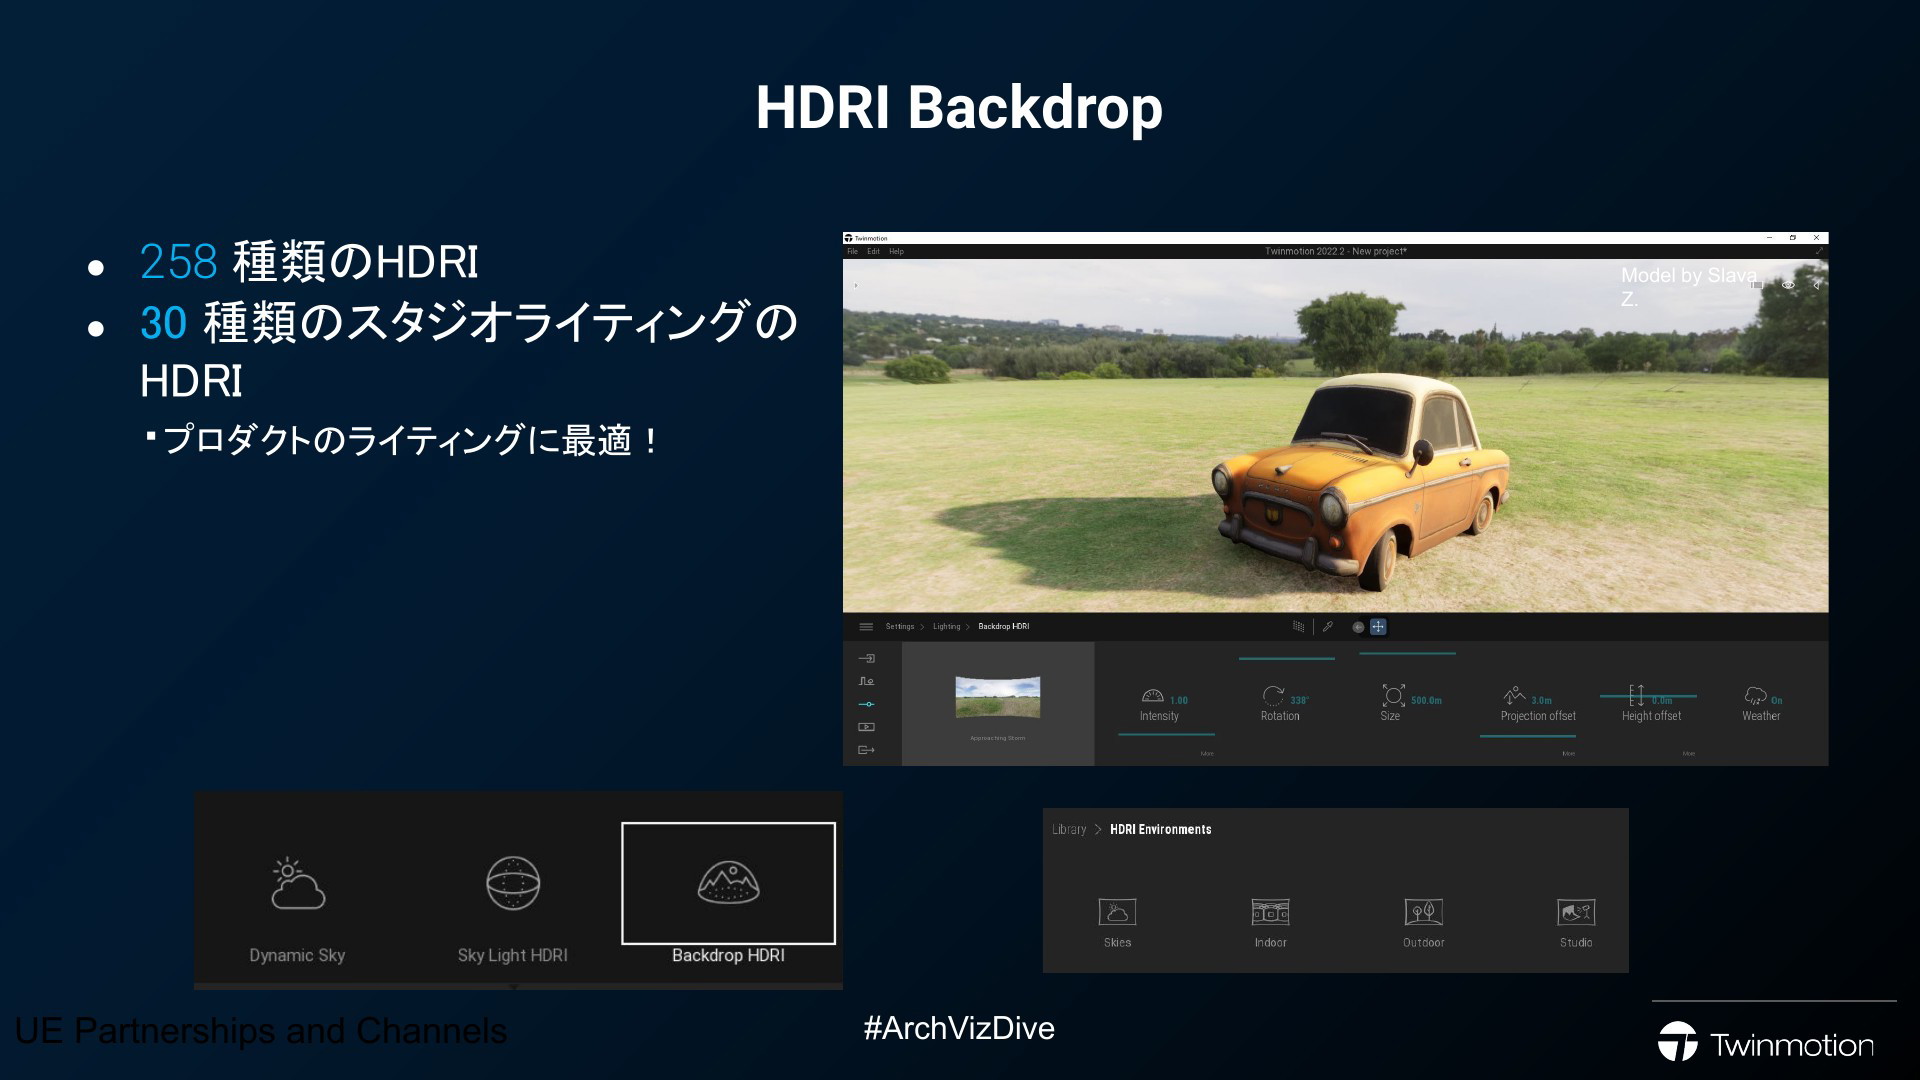Viewport: 1920px width, 1080px height.
Task: Click the Twinmotion title bar app icon
Action: (849, 238)
